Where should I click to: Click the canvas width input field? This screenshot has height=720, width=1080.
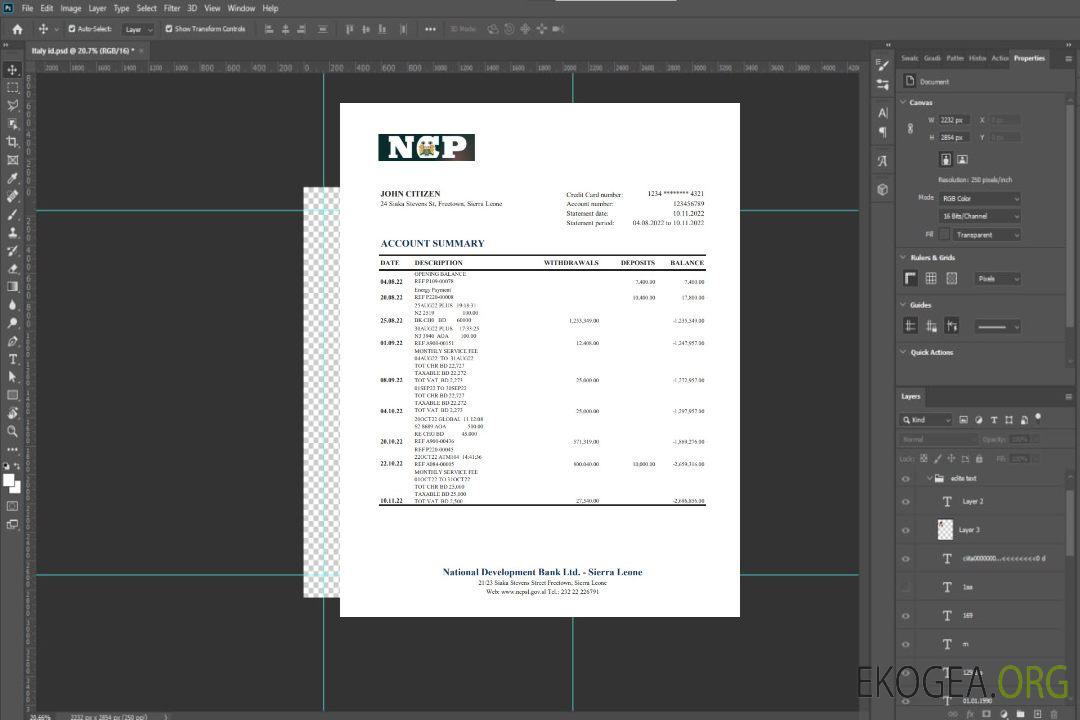954,120
